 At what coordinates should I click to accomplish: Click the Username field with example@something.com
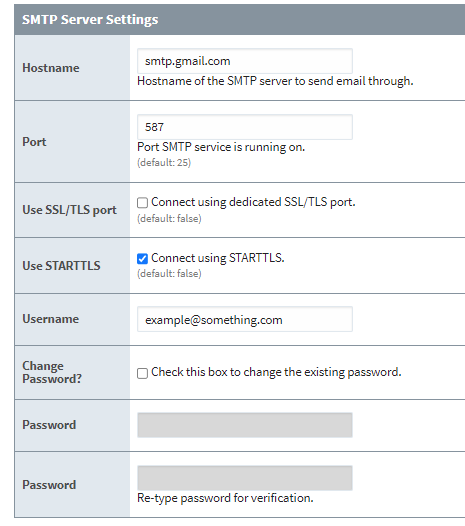coord(245,319)
